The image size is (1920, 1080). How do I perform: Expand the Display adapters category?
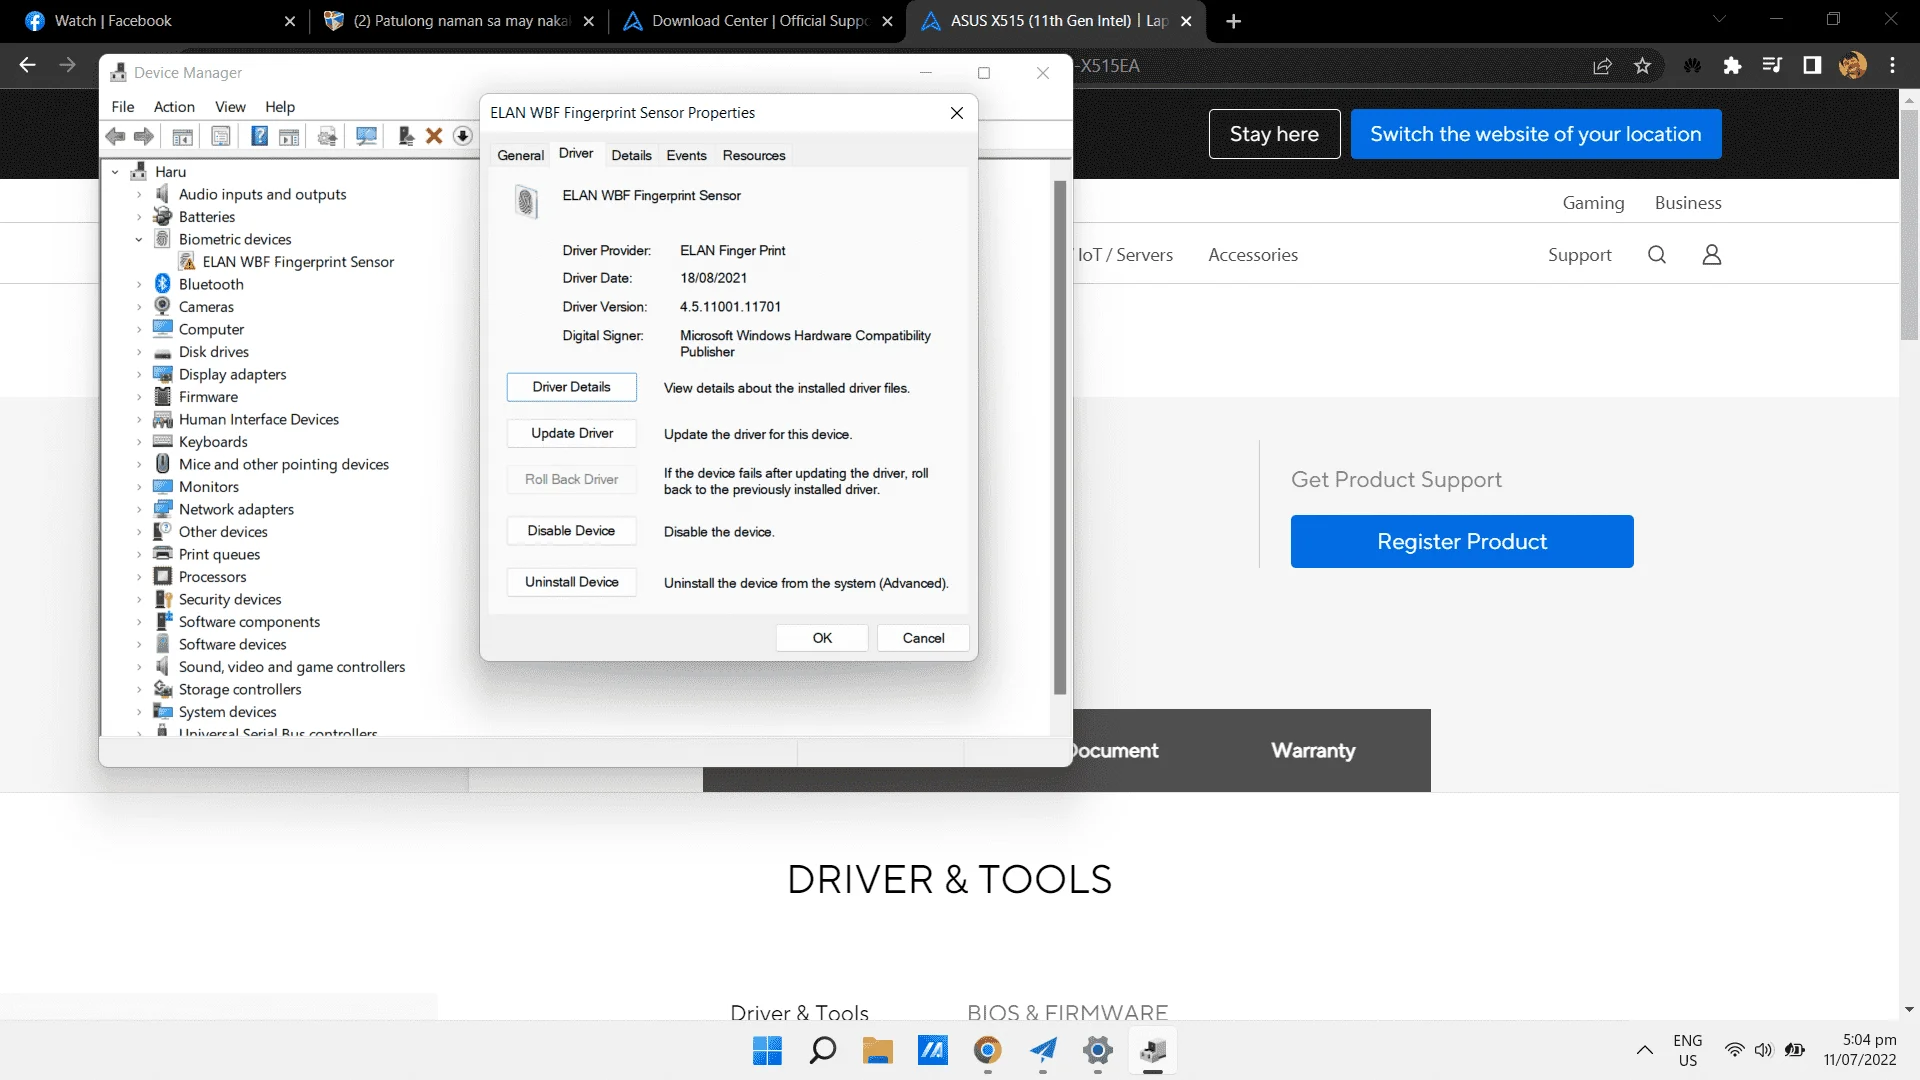click(139, 375)
